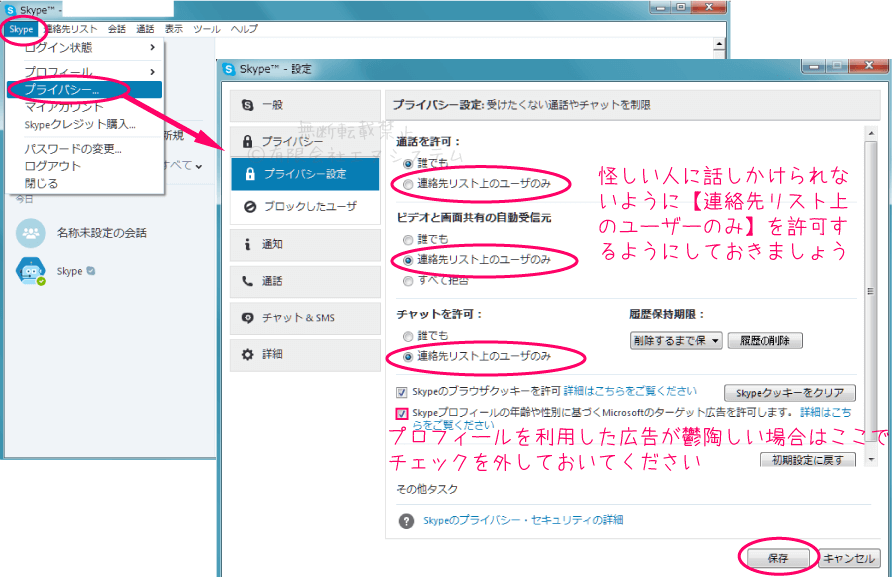Click settings panel scrollbar up arrow
Image resolution: width=892 pixels, height=577 pixels.
click(871, 133)
